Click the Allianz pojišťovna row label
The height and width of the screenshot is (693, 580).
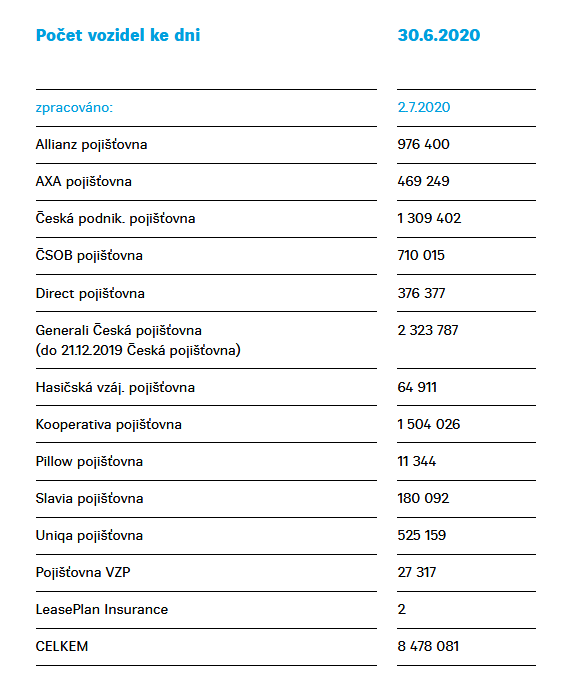pyautogui.click(x=92, y=145)
